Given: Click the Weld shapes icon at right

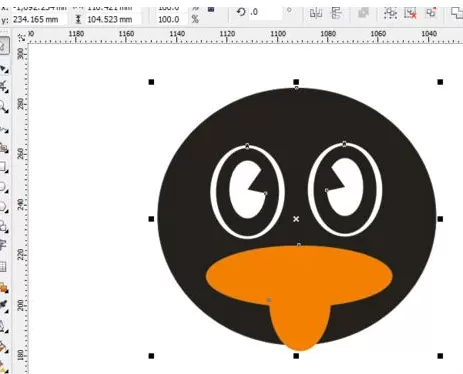Looking at the screenshot, I should point(456,13).
